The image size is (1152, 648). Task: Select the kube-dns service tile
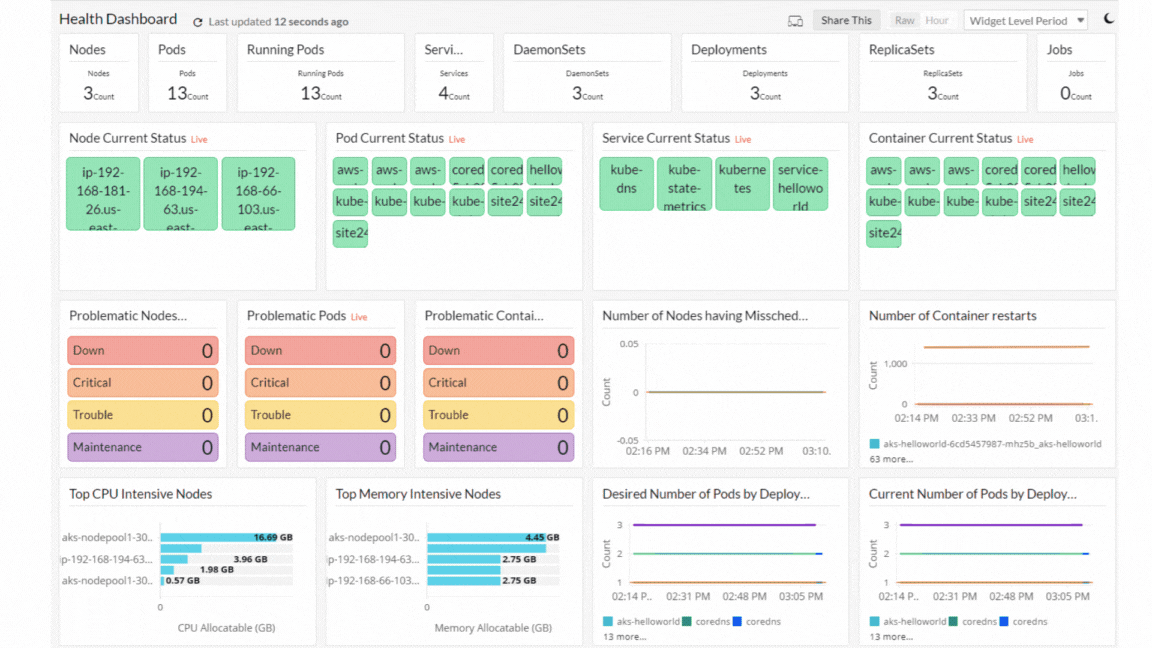[x=627, y=184]
